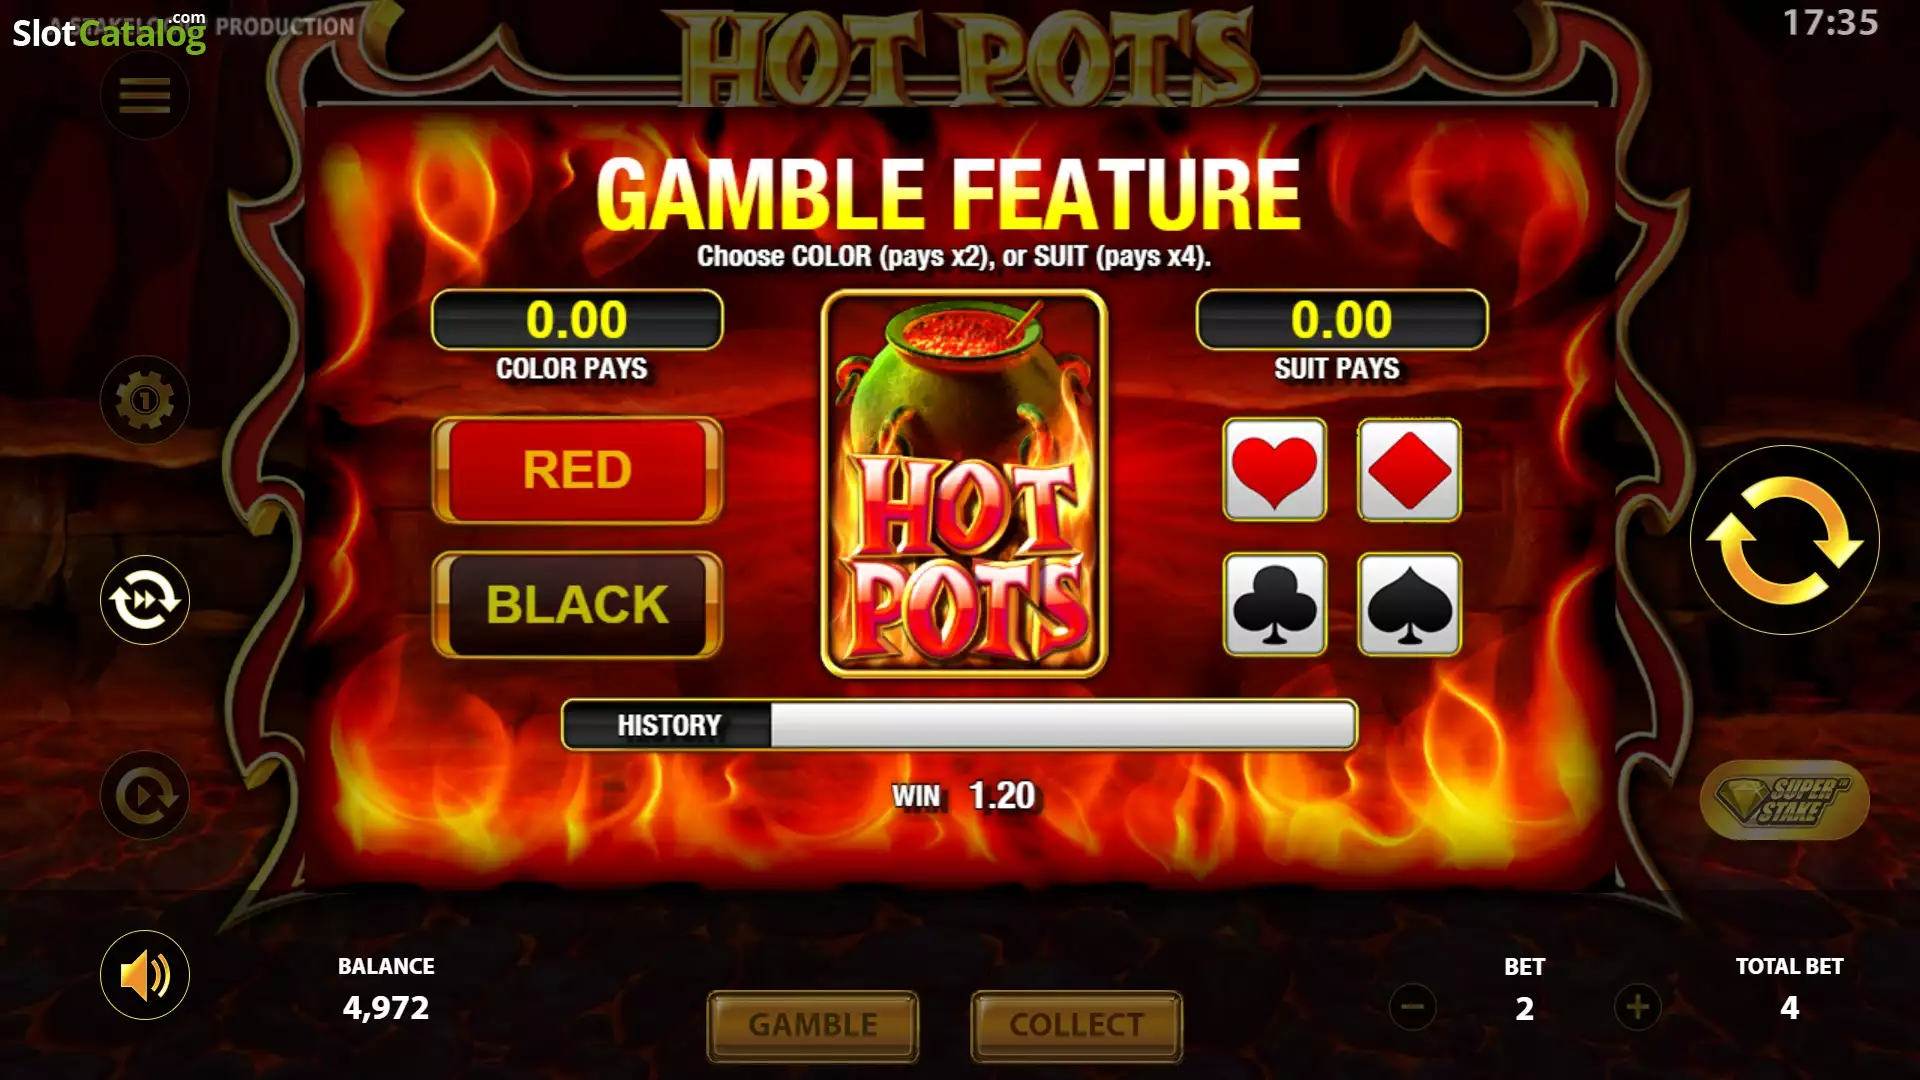
Task: Mute the sound speaker icon
Action: coord(145,975)
